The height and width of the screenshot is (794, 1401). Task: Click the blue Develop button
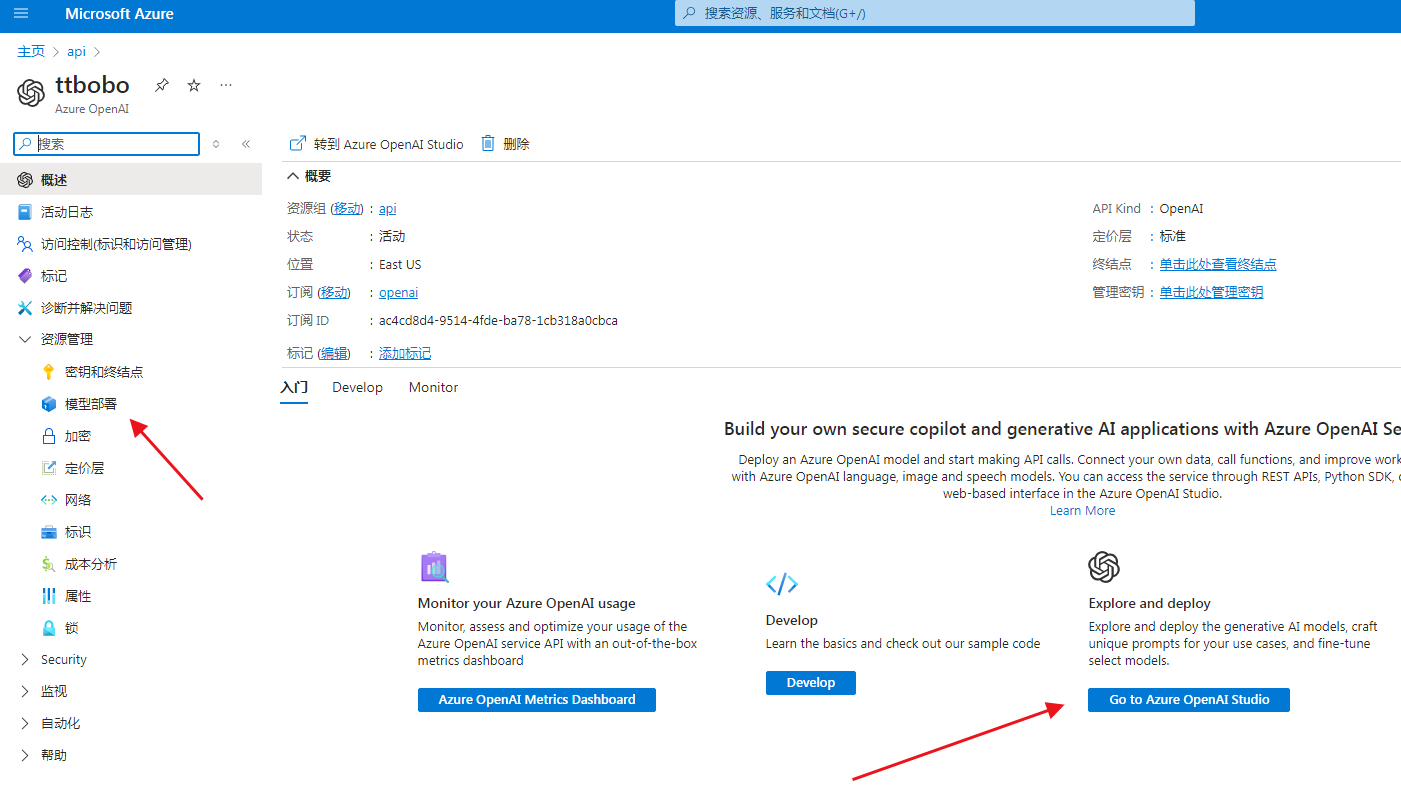811,683
